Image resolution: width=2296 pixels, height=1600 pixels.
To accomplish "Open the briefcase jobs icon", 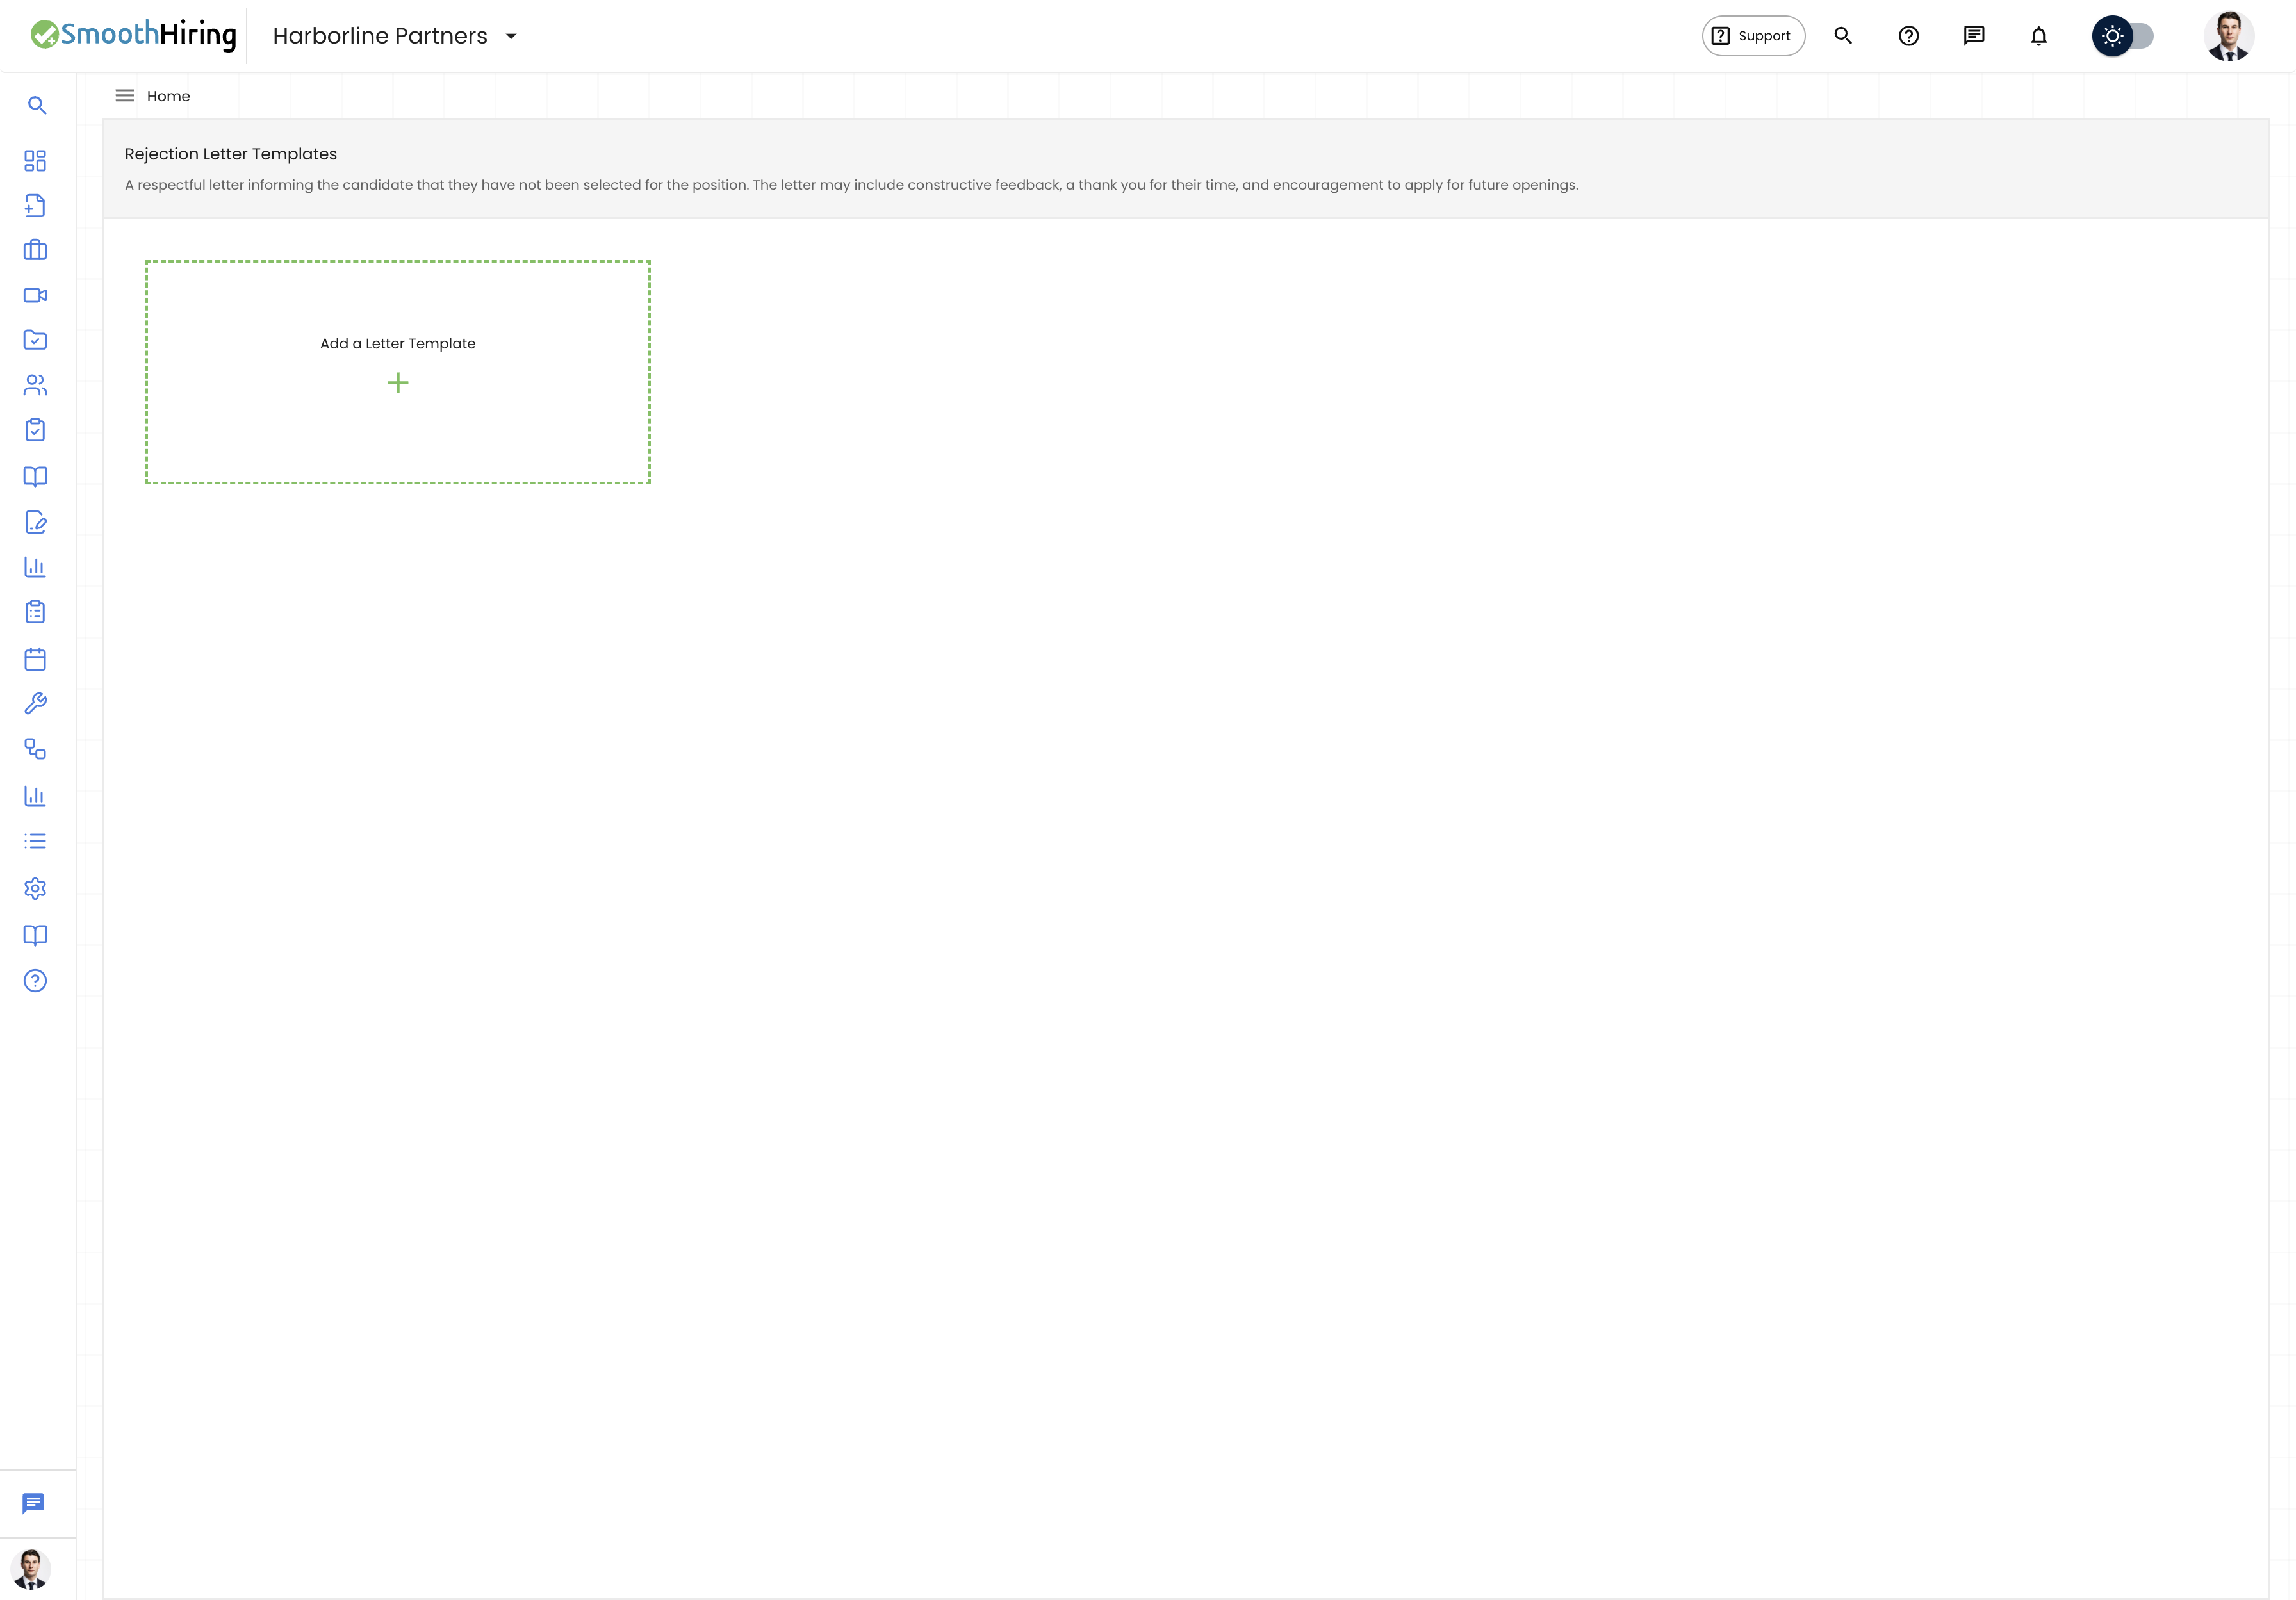I will 35,250.
